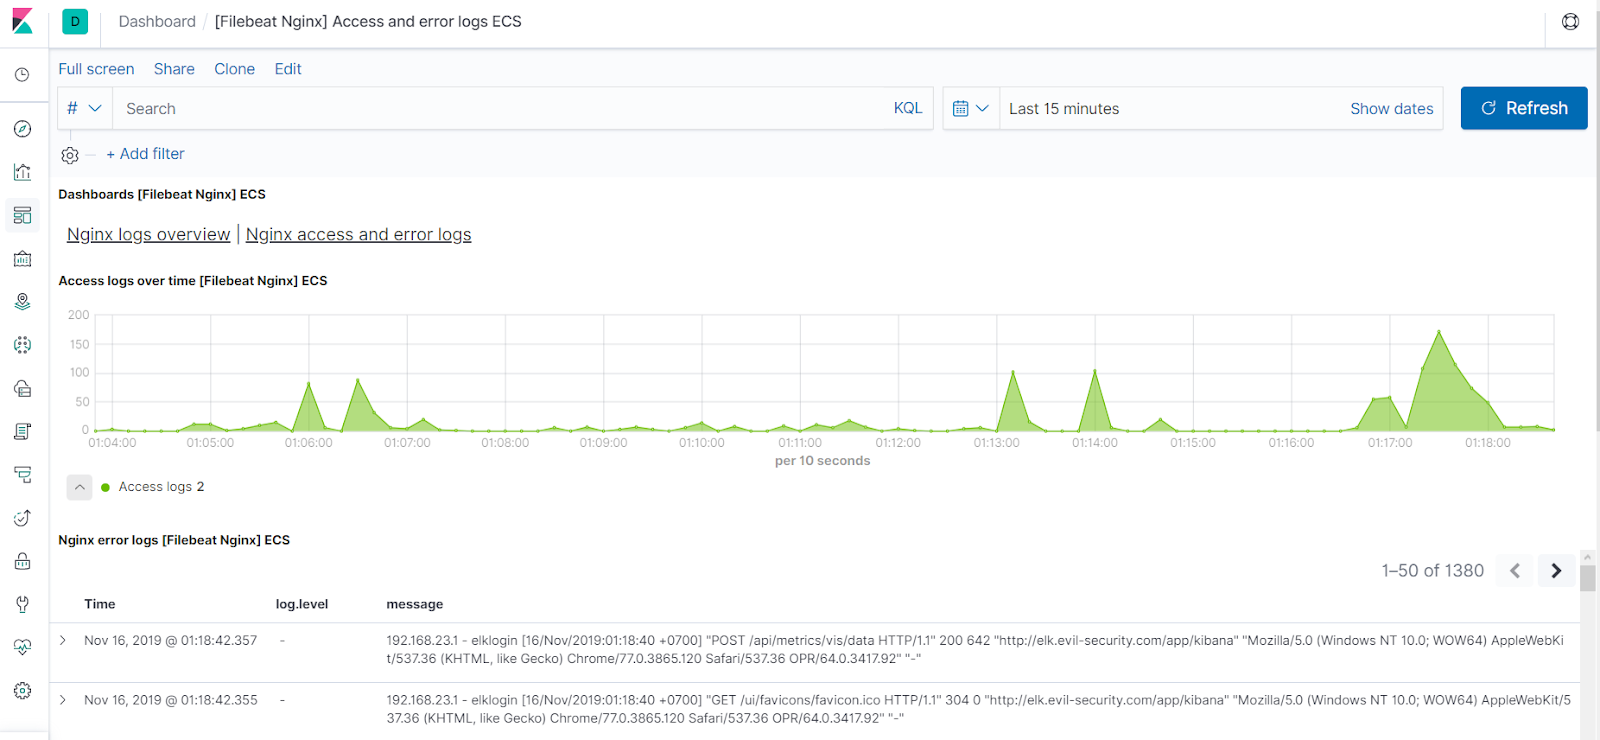Click Access logs 2 legend label
1600x740 pixels.
[161, 487]
